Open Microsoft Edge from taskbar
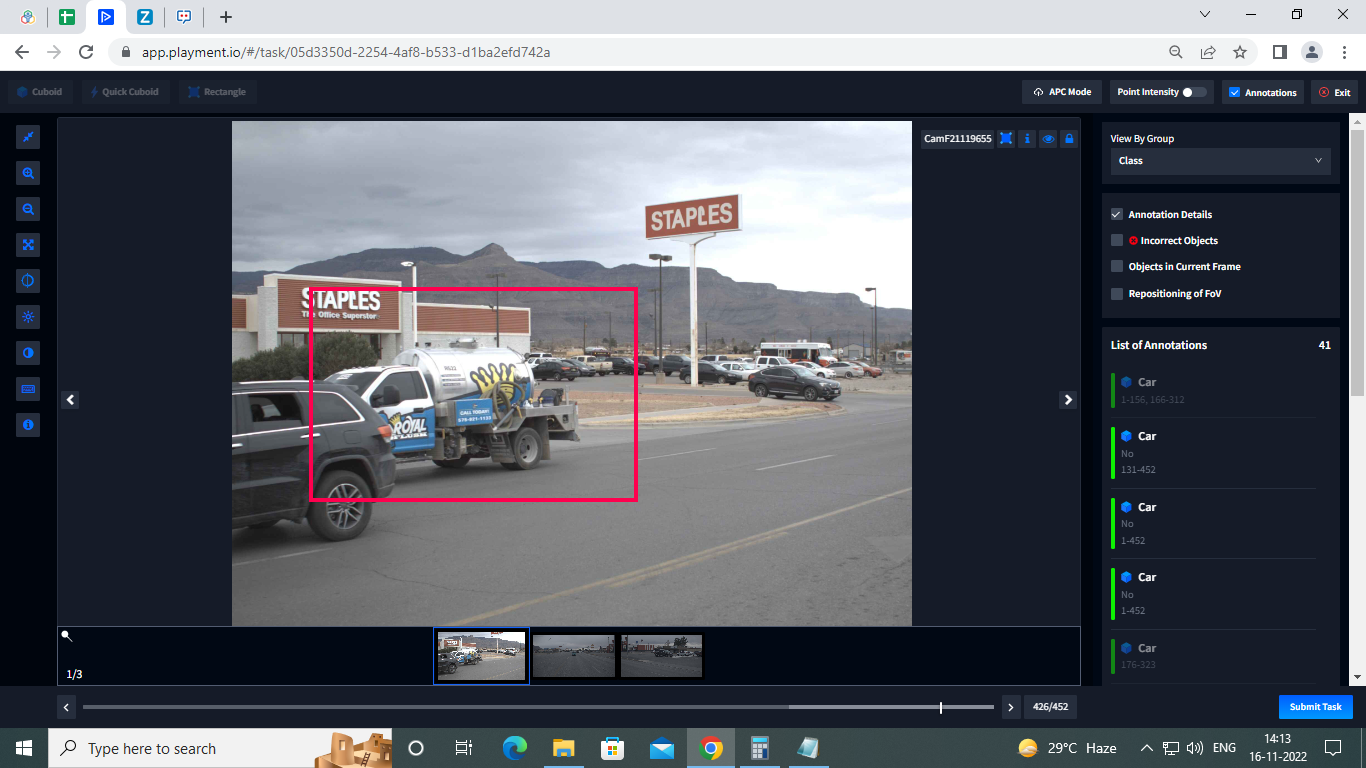The image size is (1366, 768). tap(514, 748)
